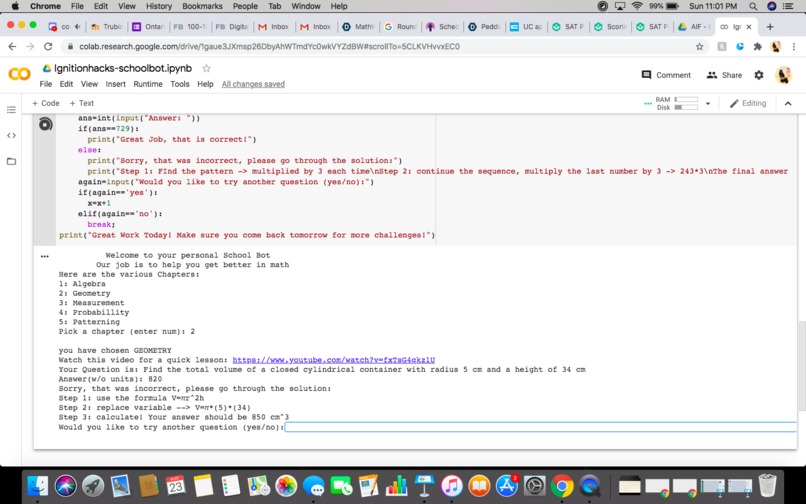Click the browser address bar URL
This screenshot has height=504, width=806.
point(269,46)
